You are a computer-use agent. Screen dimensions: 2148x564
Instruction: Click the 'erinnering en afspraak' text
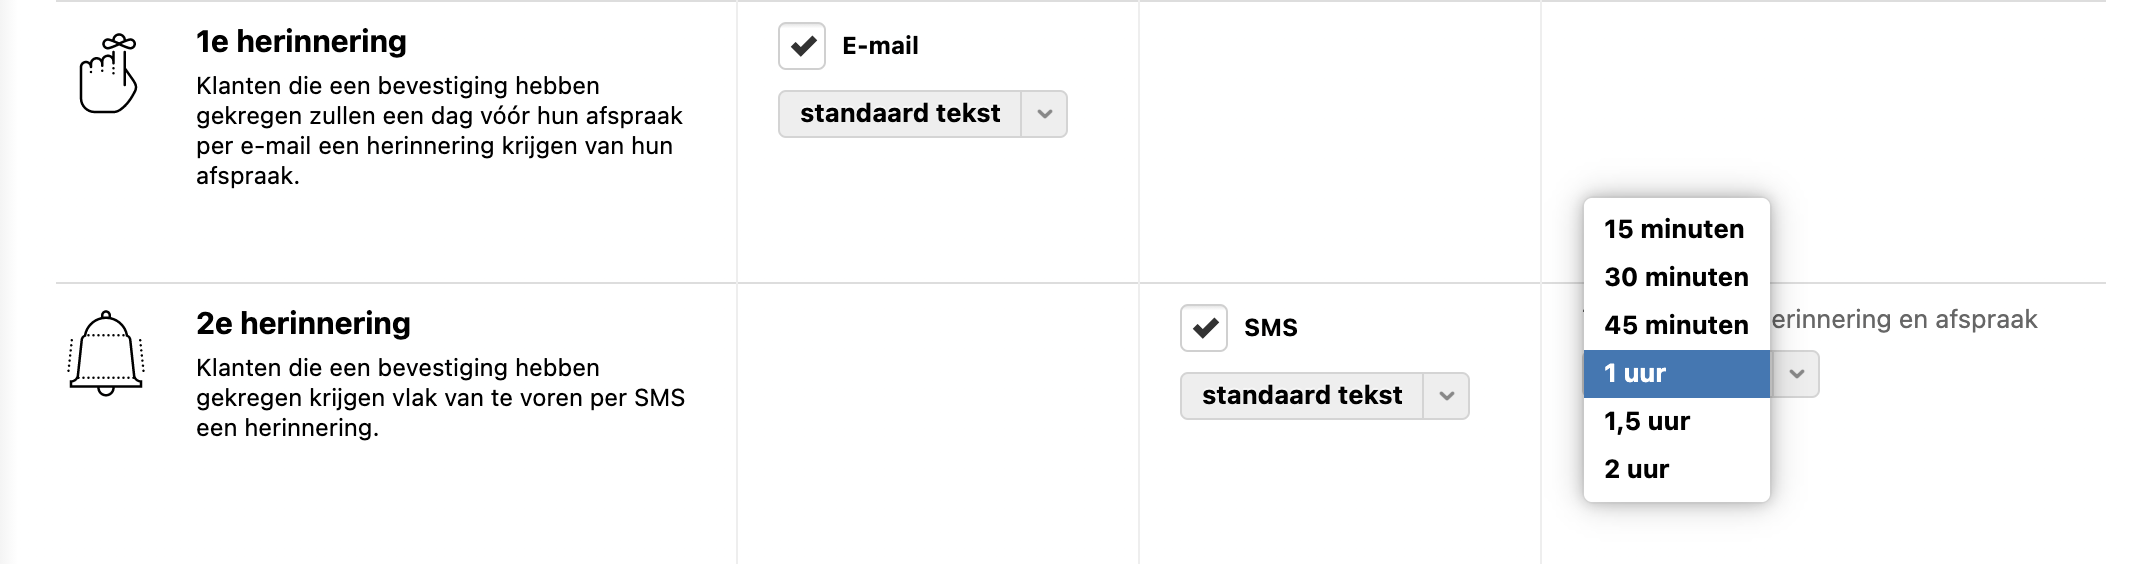tap(1904, 320)
